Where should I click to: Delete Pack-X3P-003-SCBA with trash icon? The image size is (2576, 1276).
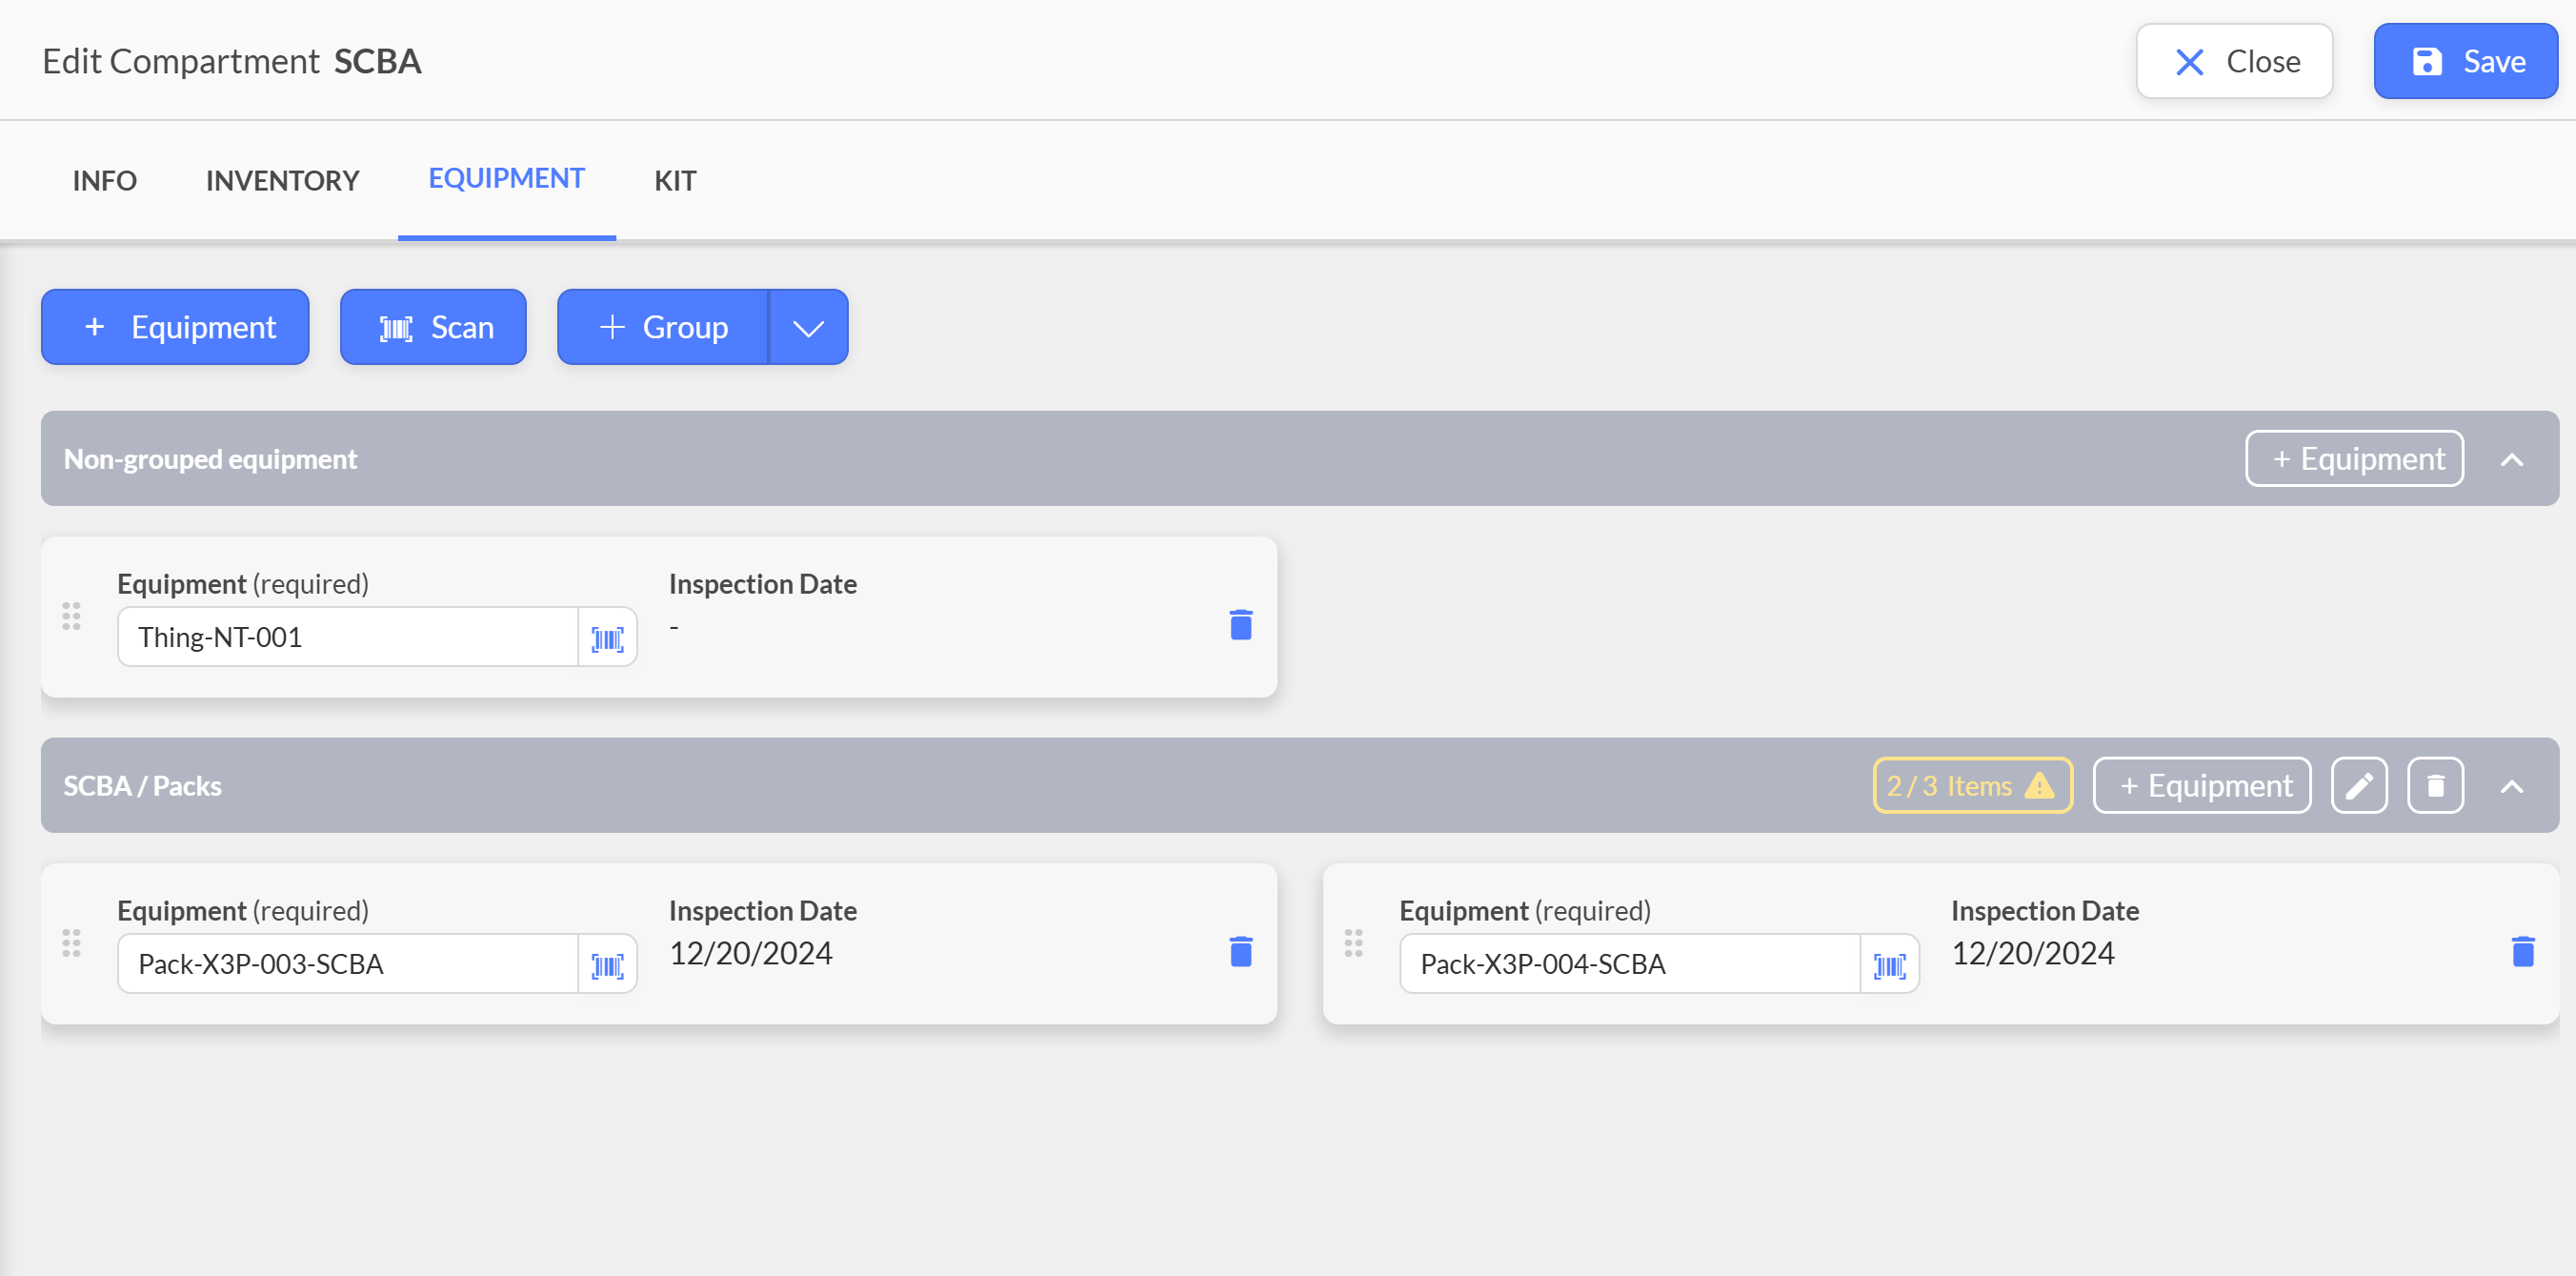1241,952
